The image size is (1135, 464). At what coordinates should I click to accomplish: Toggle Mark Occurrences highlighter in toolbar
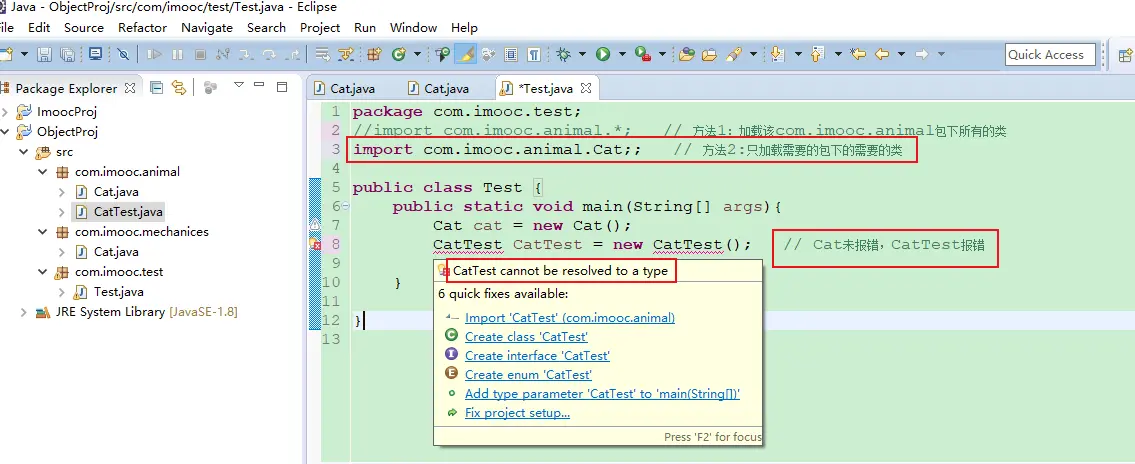pos(465,54)
